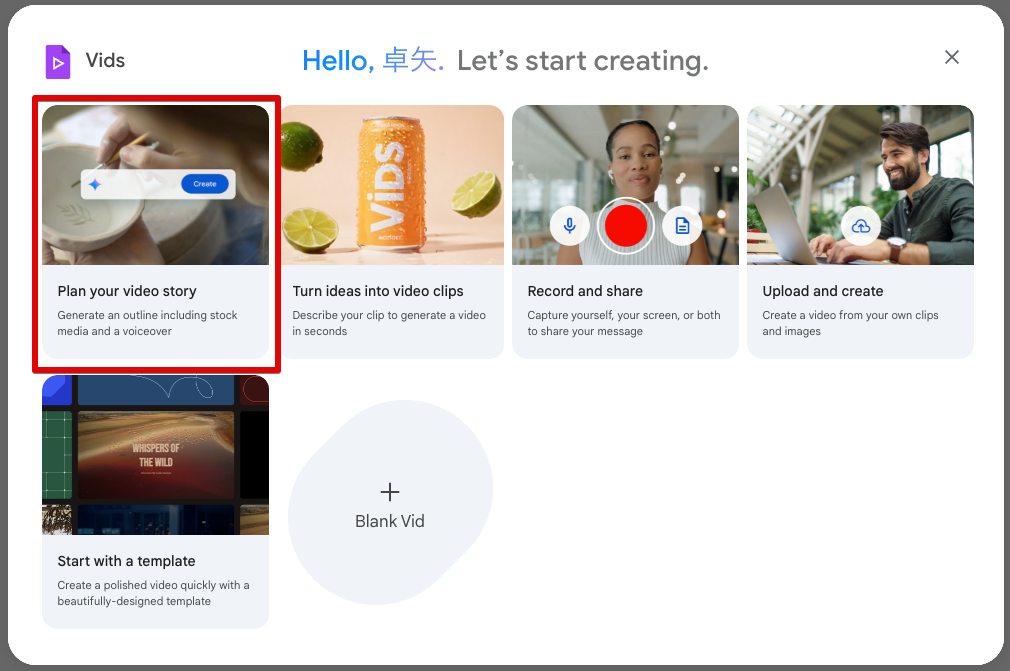1010x671 pixels.
Task: Click the 'Capture yourself, your screen' description text
Action: [x=624, y=323]
